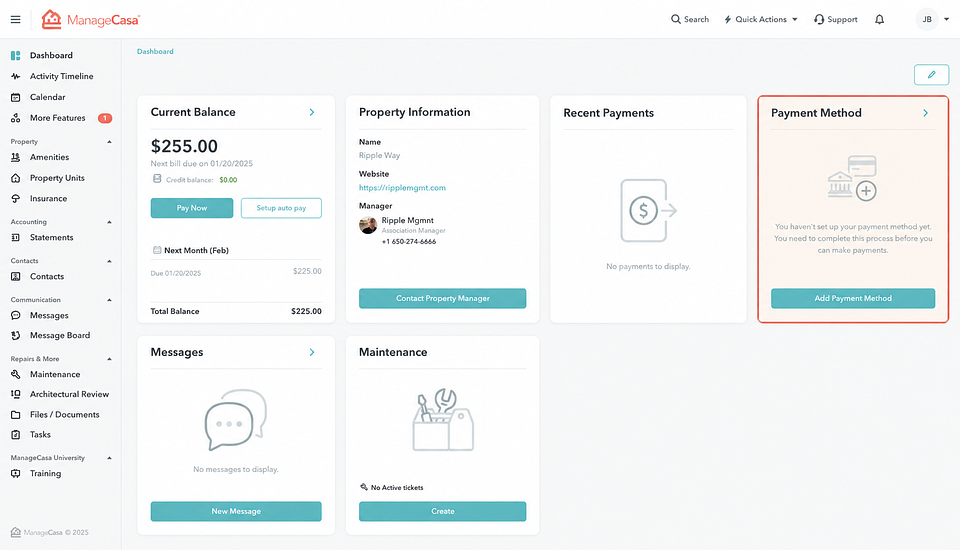
Task: Click the manager phone number +1 650-274-6666
Action: [409, 241]
